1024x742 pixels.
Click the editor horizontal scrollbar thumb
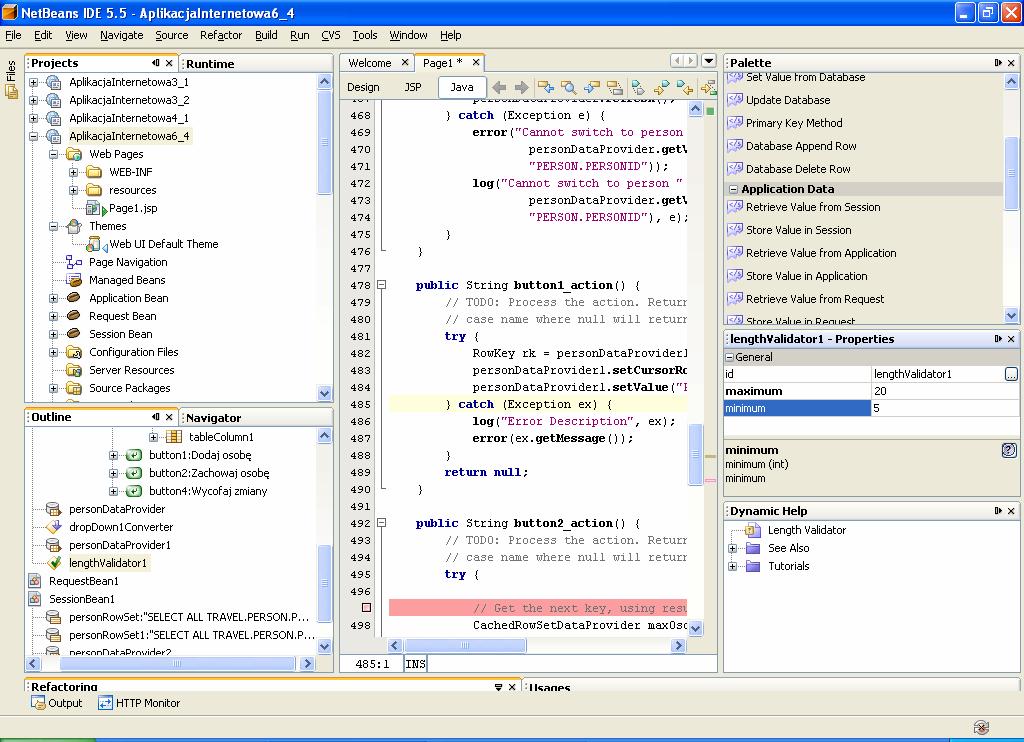tap(465, 645)
